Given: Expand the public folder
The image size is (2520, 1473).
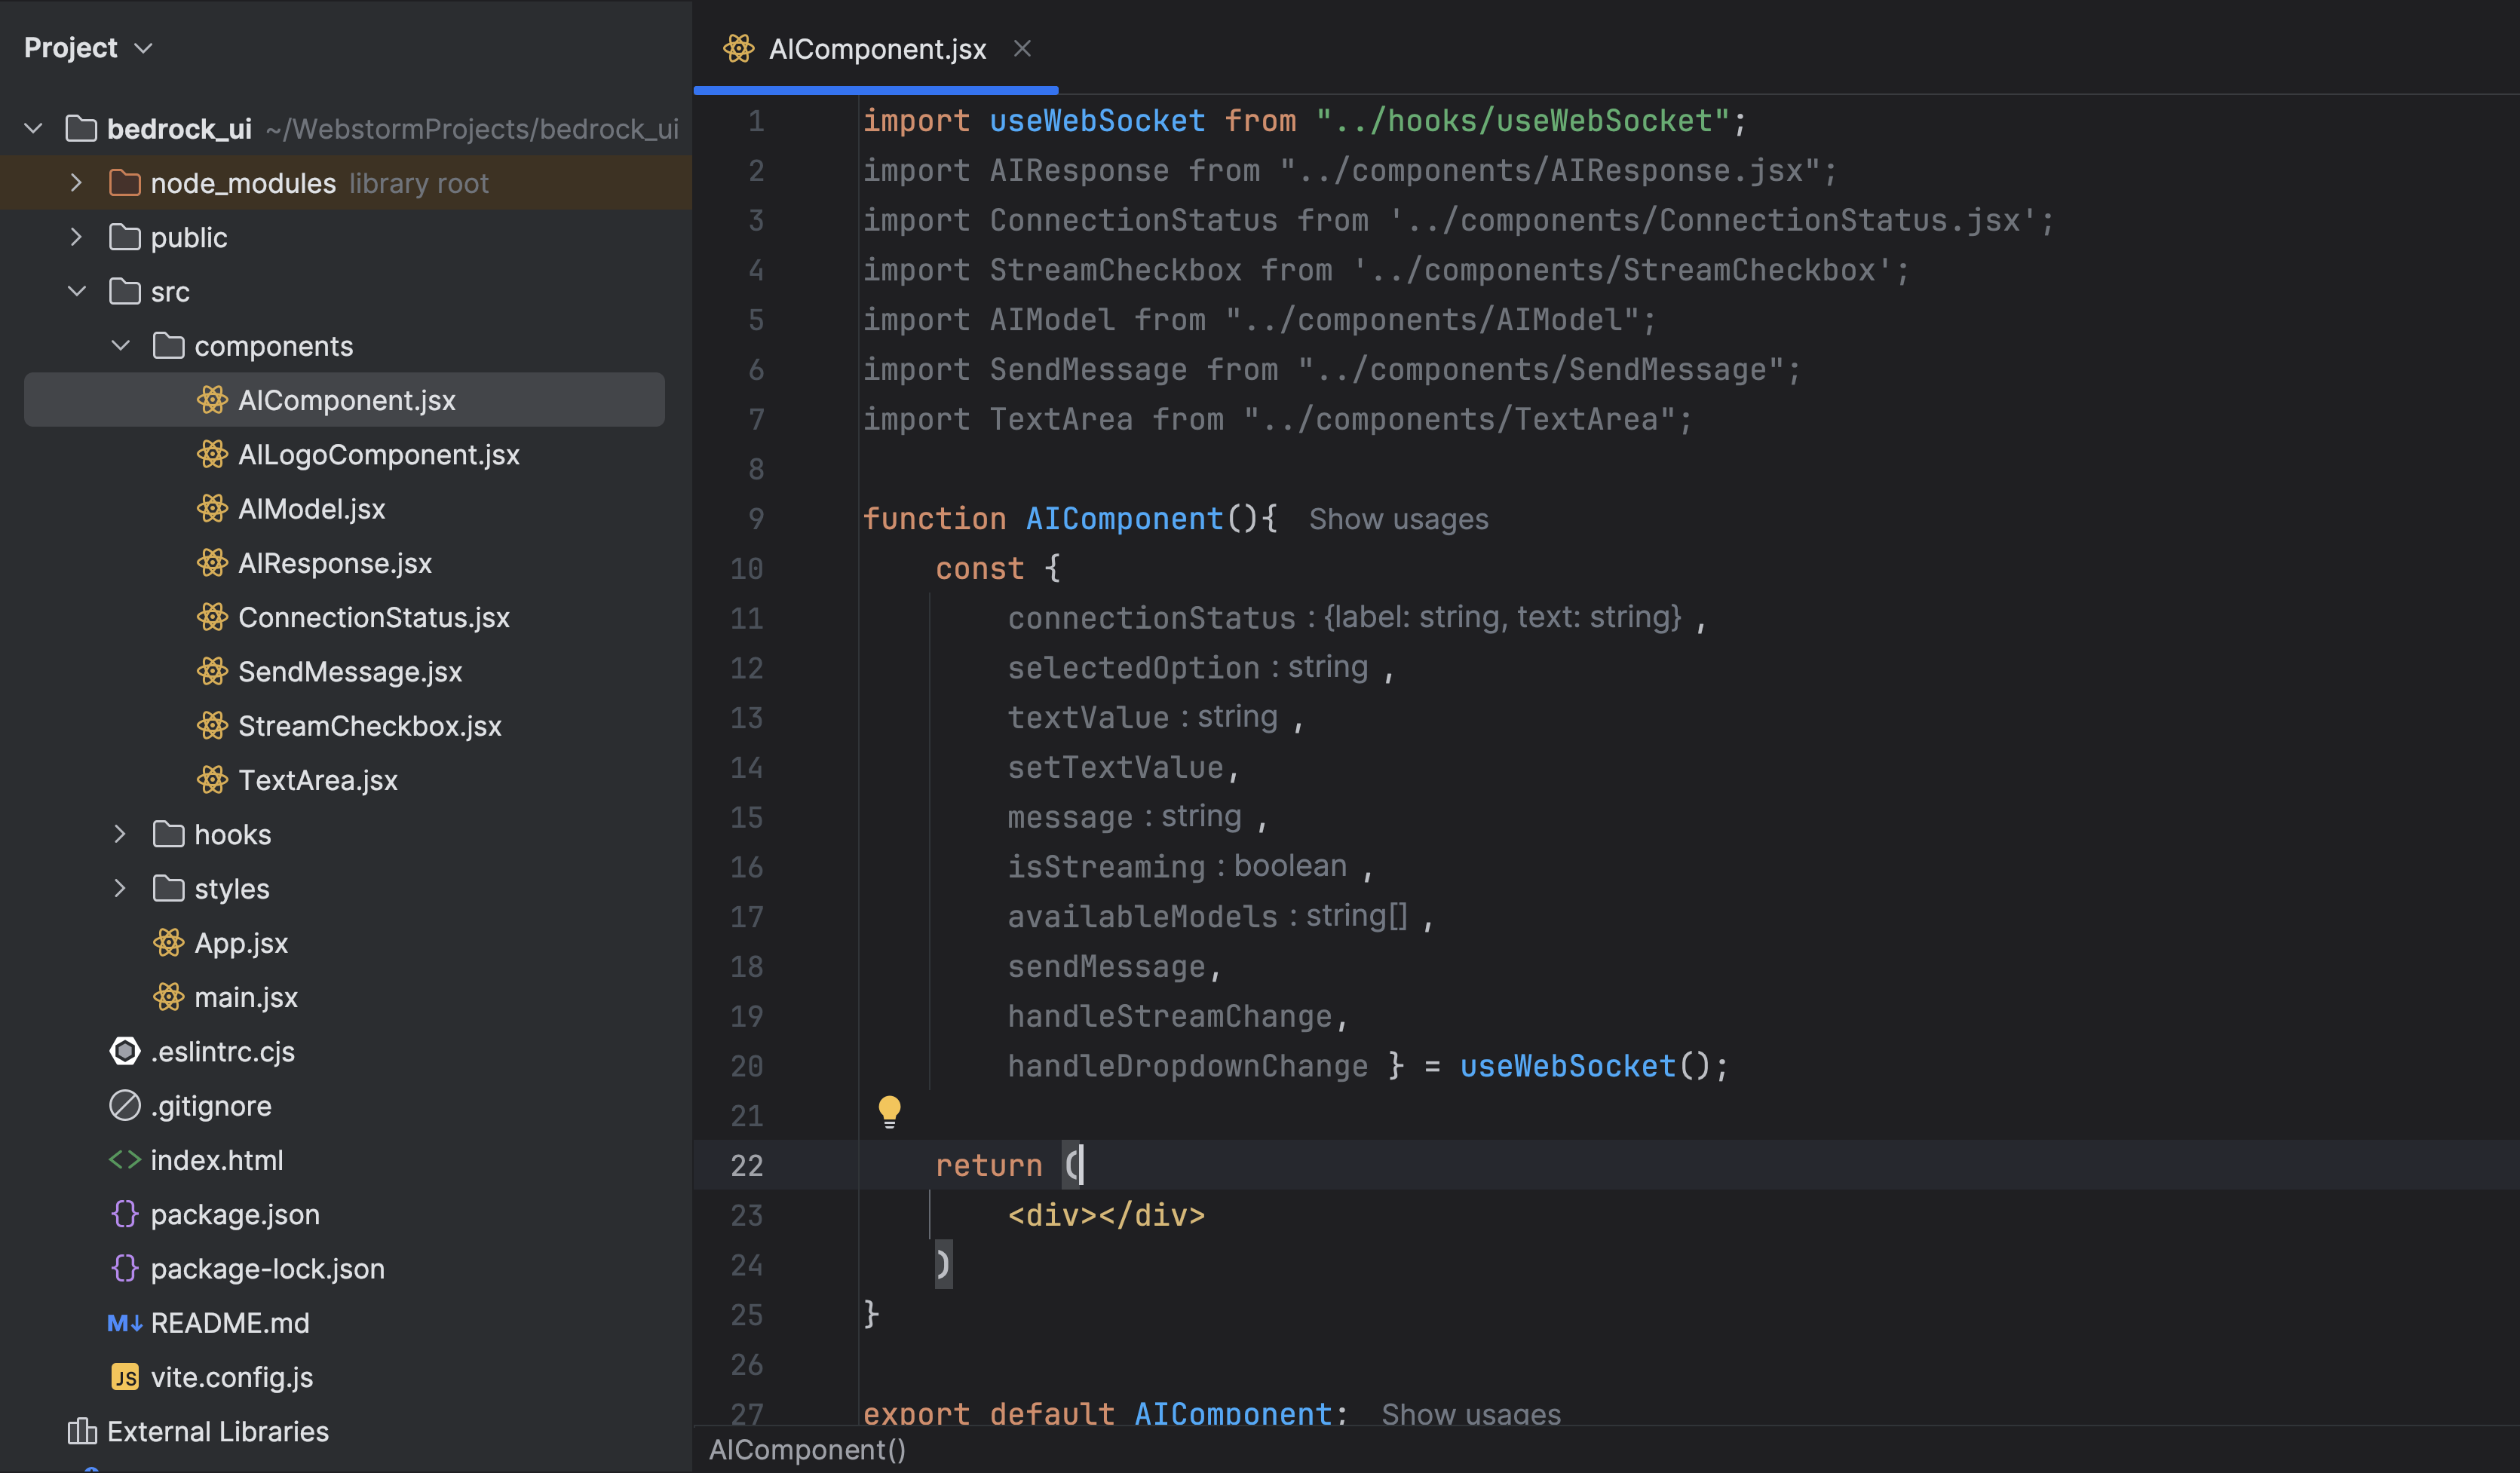Looking at the screenshot, I should click(x=76, y=237).
